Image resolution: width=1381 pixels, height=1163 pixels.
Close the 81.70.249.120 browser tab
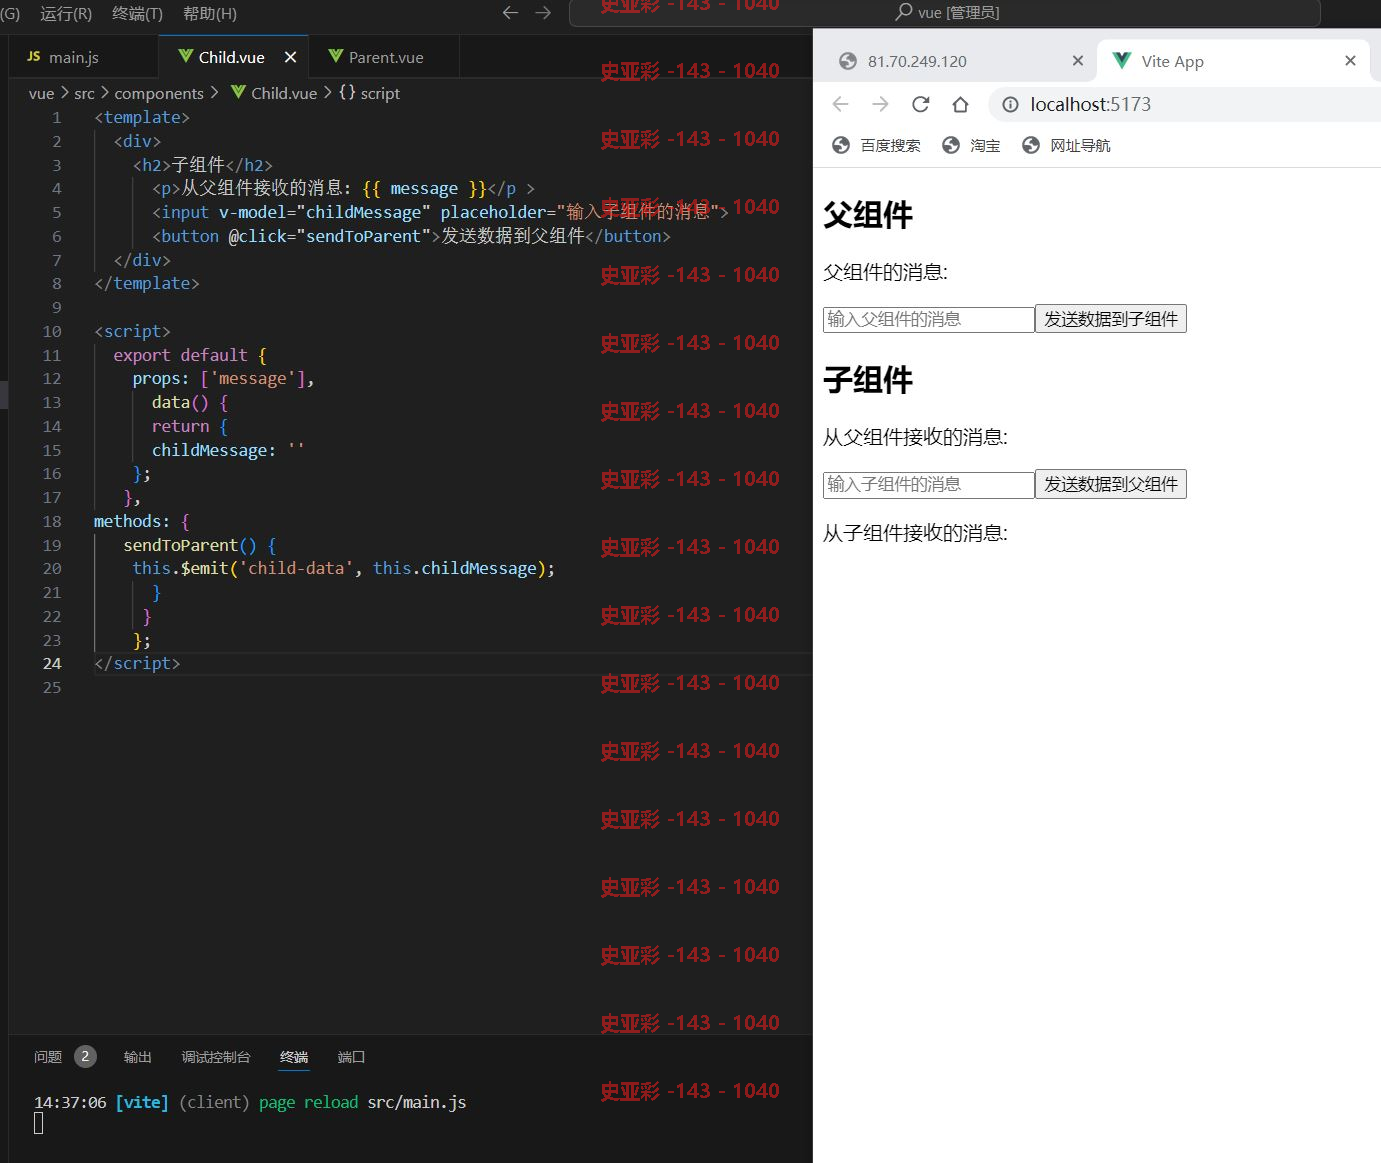pos(1077,61)
